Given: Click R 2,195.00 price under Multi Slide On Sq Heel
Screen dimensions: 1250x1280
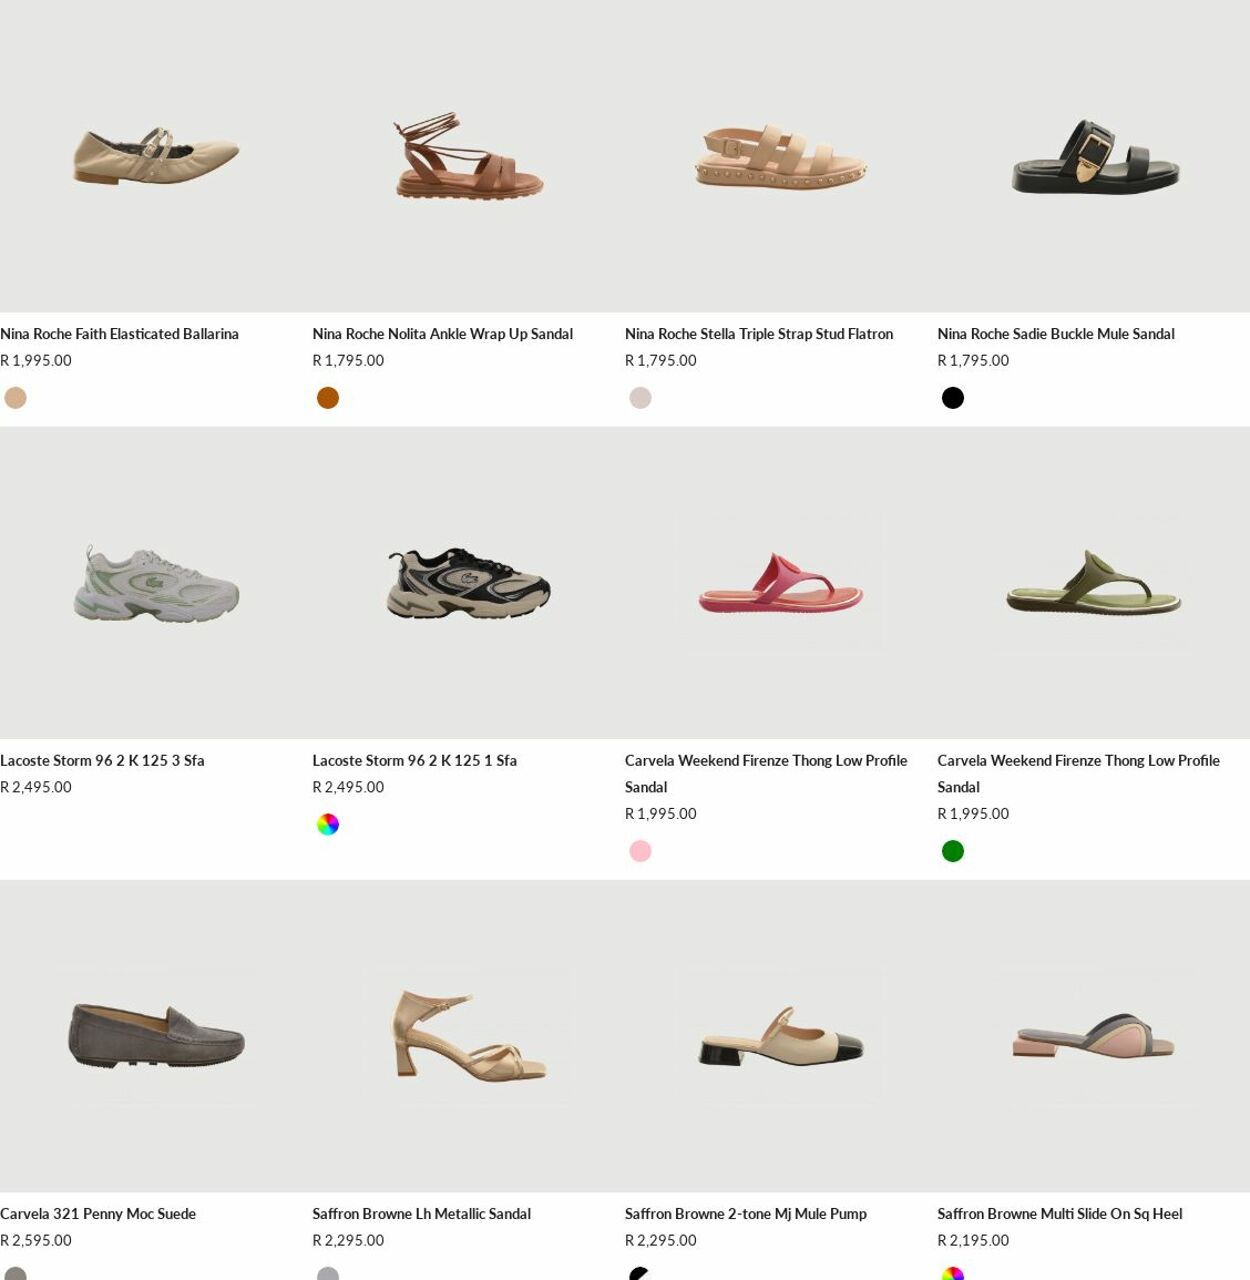Looking at the screenshot, I should point(973,1241).
